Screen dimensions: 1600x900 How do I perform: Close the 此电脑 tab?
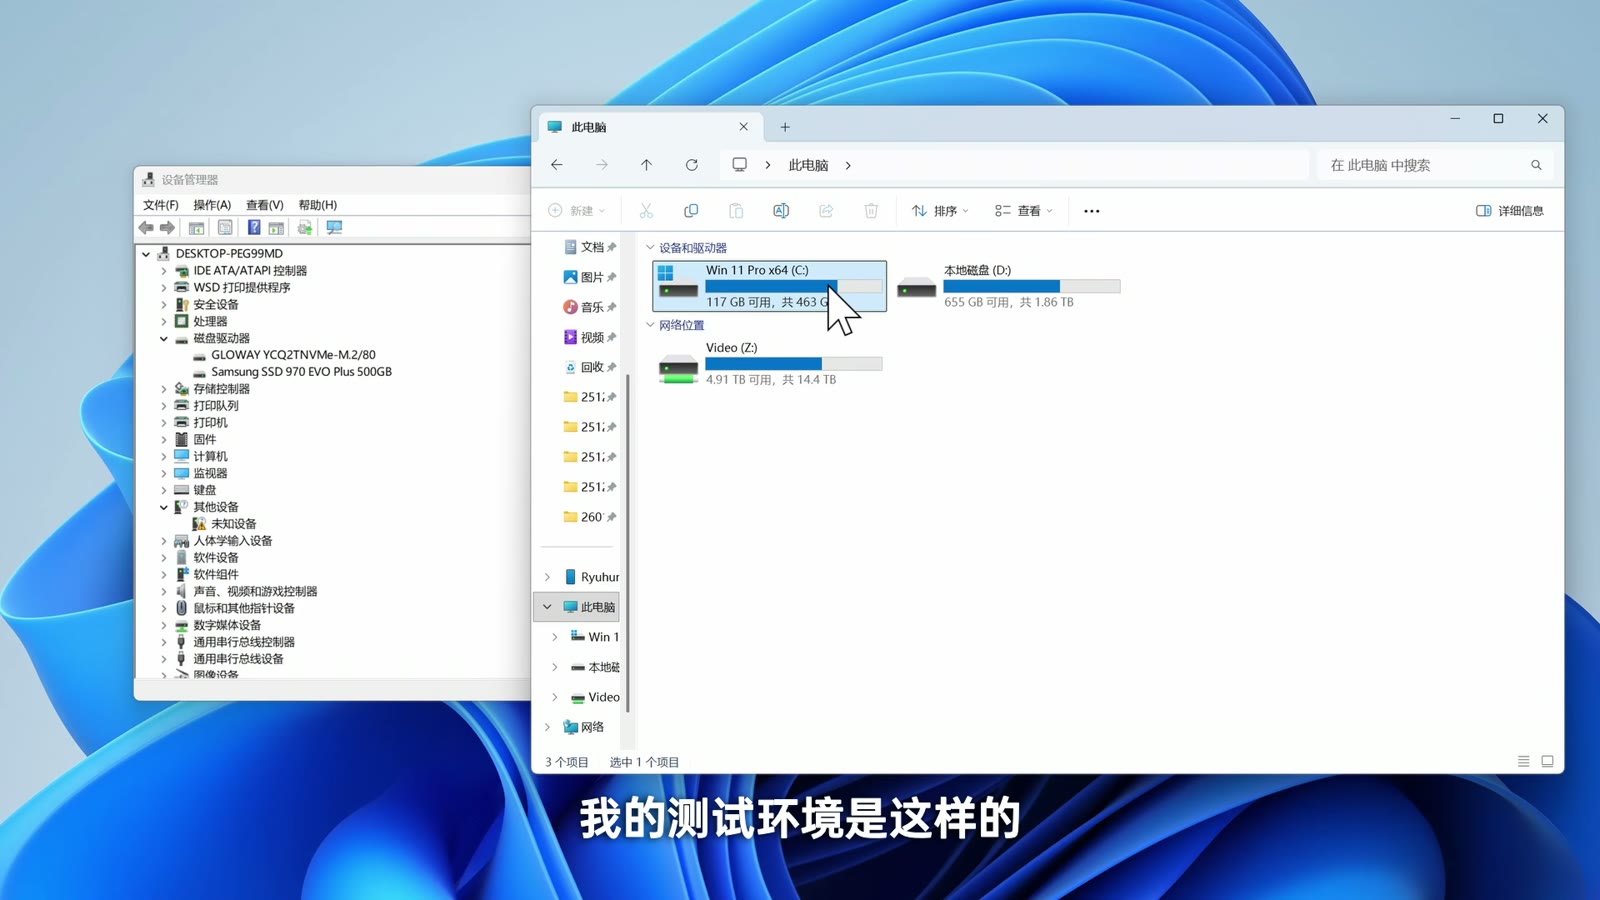pyautogui.click(x=743, y=127)
